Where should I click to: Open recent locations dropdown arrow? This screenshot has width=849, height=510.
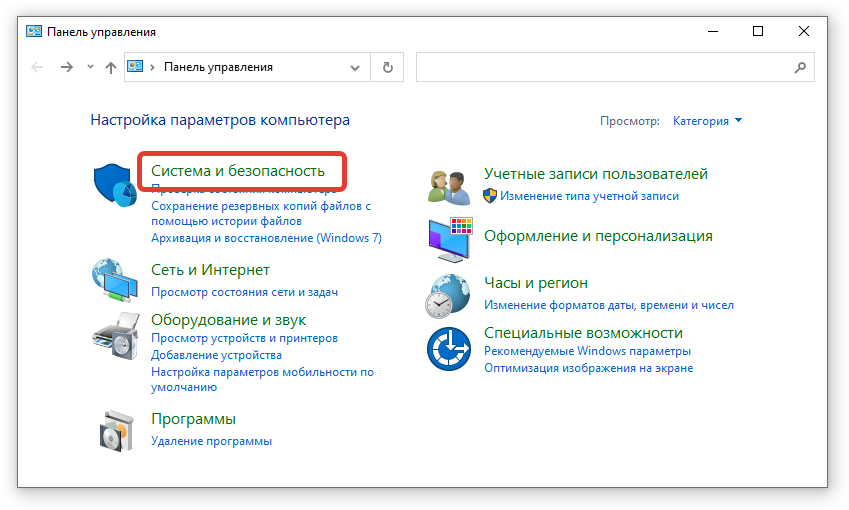click(x=90, y=67)
